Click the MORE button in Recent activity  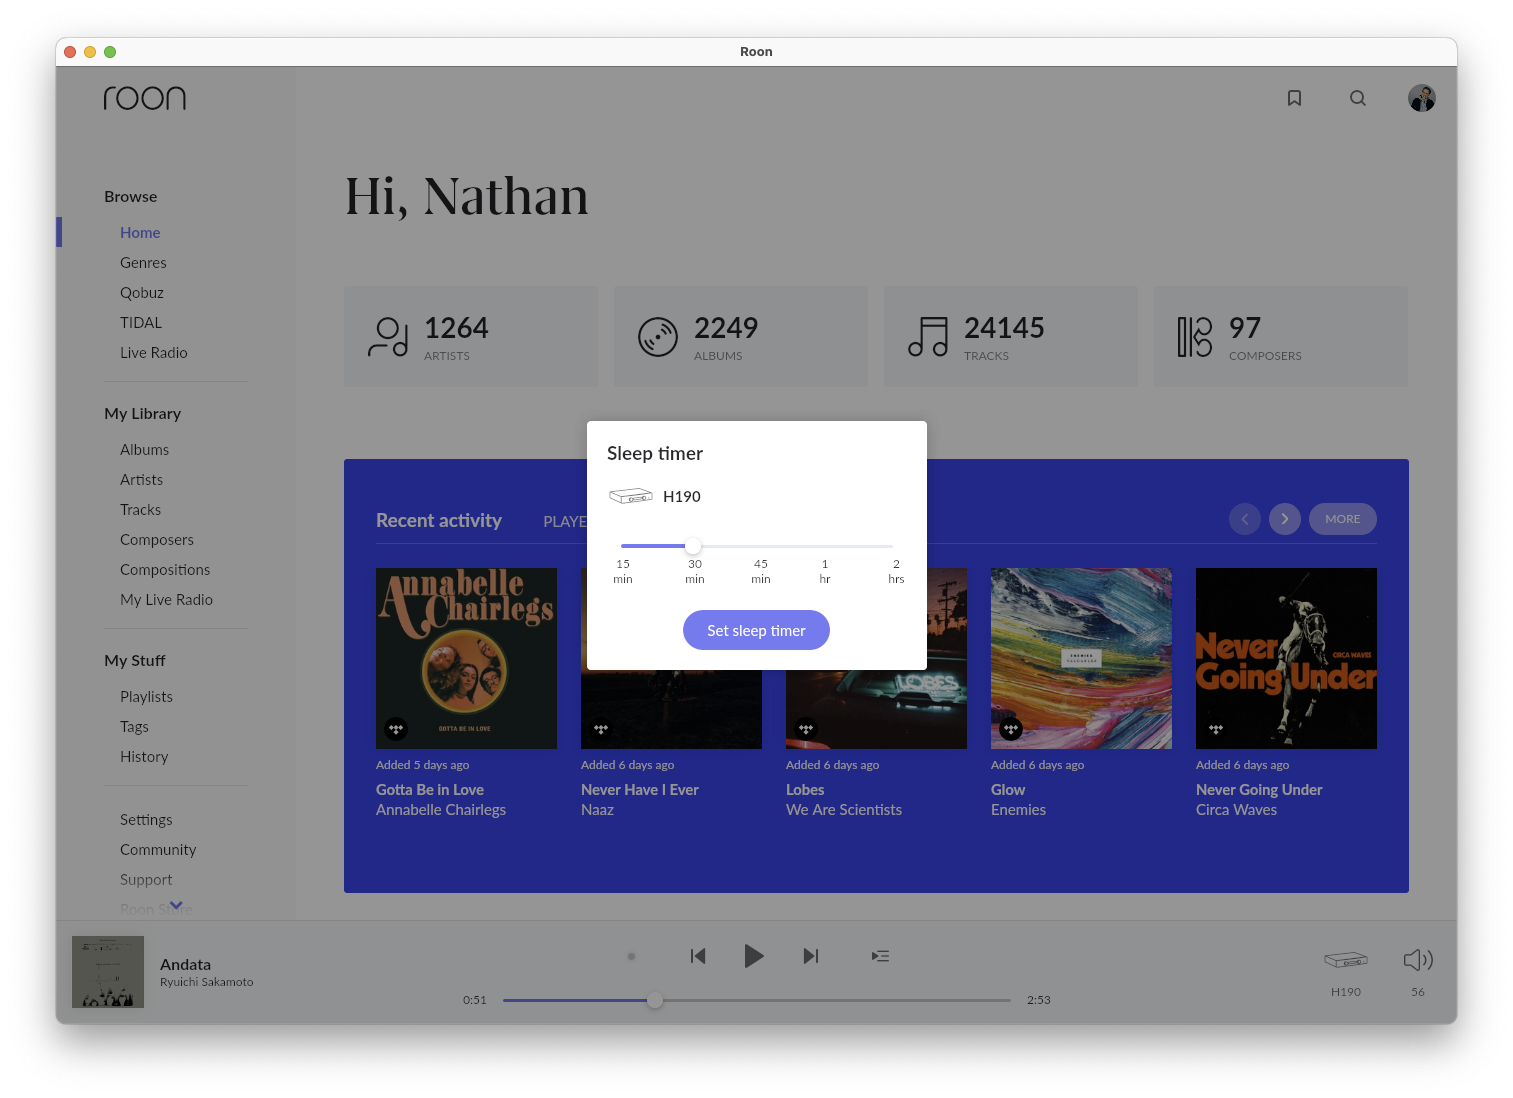tap(1343, 519)
